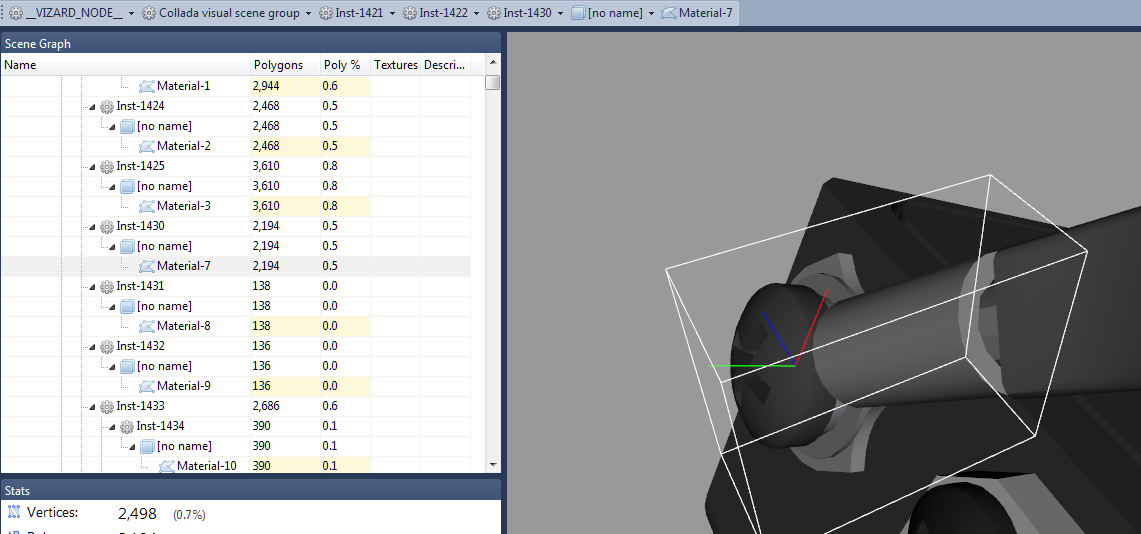Click the gear icon of Inst-1432 tree row
The image size is (1141, 534).
pyautogui.click(x=107, y=346)
